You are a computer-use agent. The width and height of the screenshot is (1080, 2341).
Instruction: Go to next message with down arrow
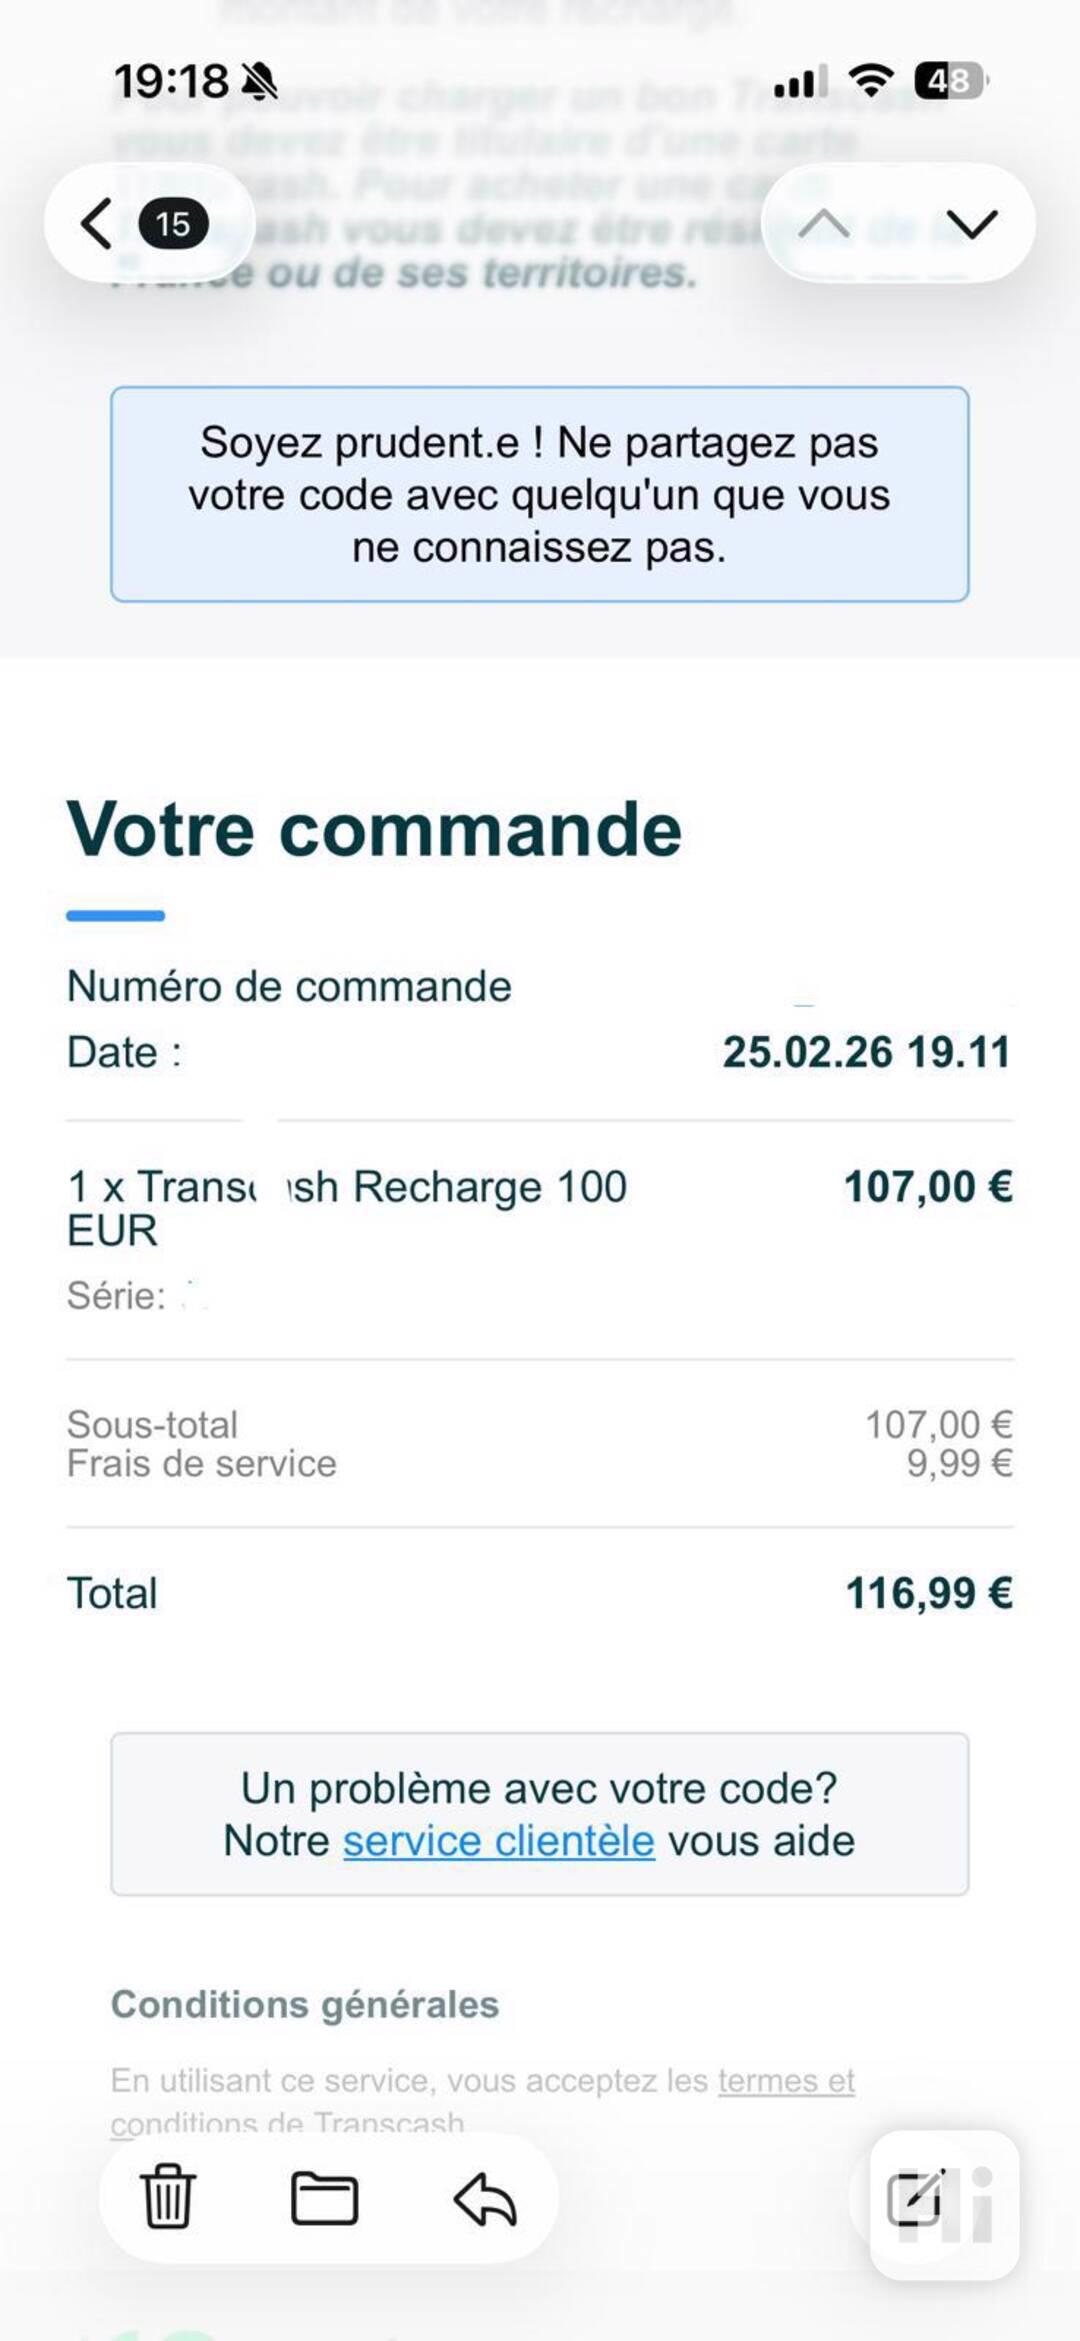971,223
